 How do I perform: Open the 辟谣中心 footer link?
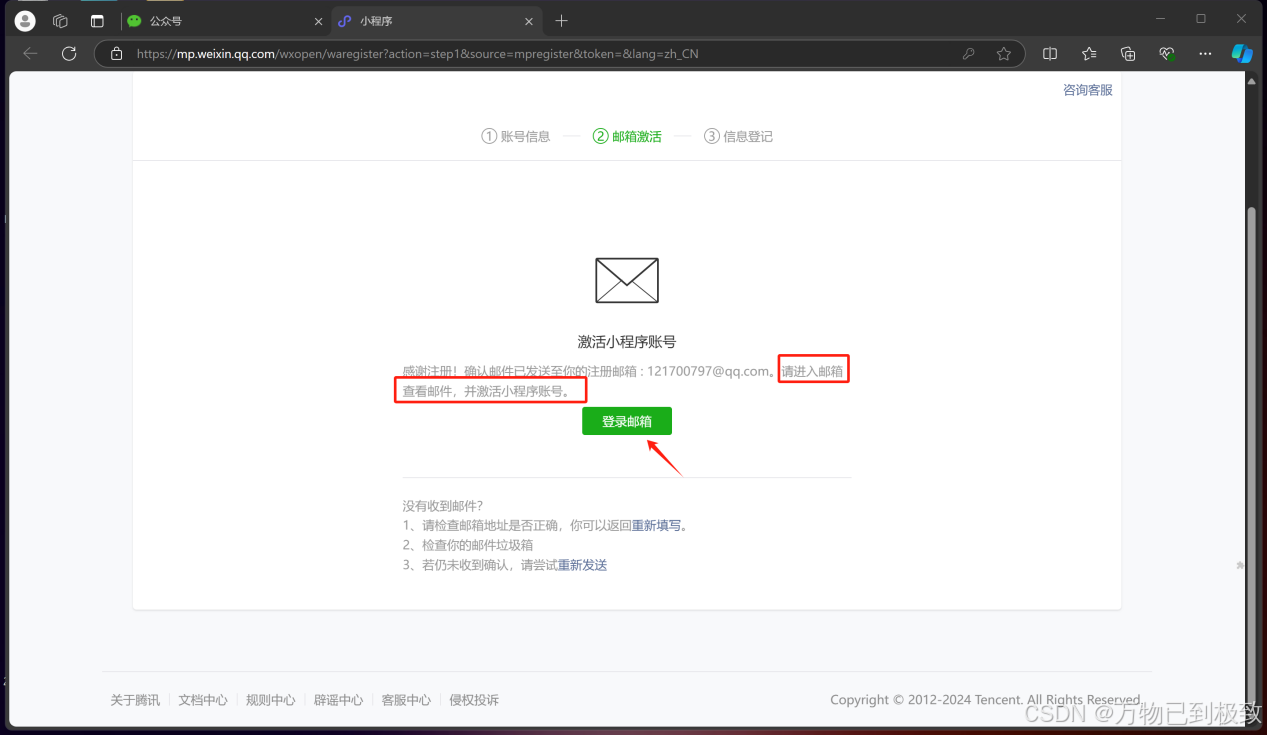coord(338,700)
